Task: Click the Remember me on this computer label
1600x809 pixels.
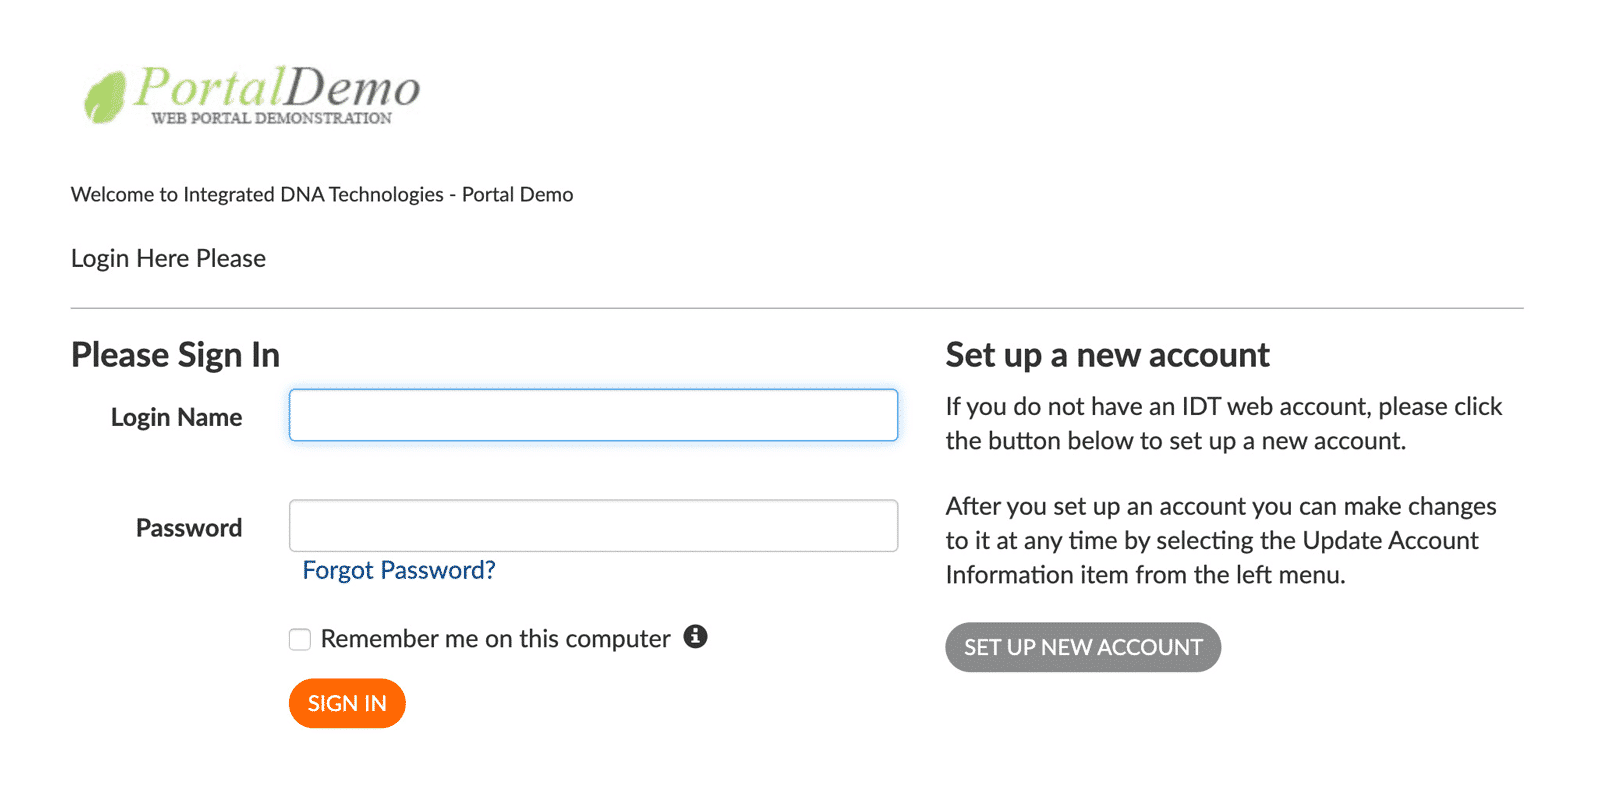Action: click(x=495, y=639)
